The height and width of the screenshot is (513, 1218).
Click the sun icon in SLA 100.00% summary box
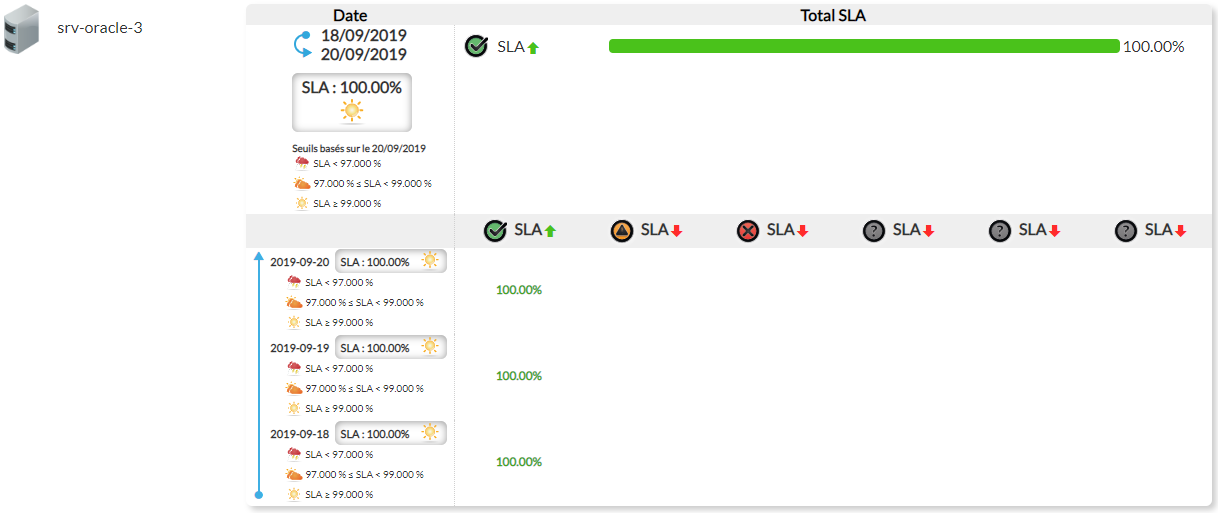tap(352, 111)
